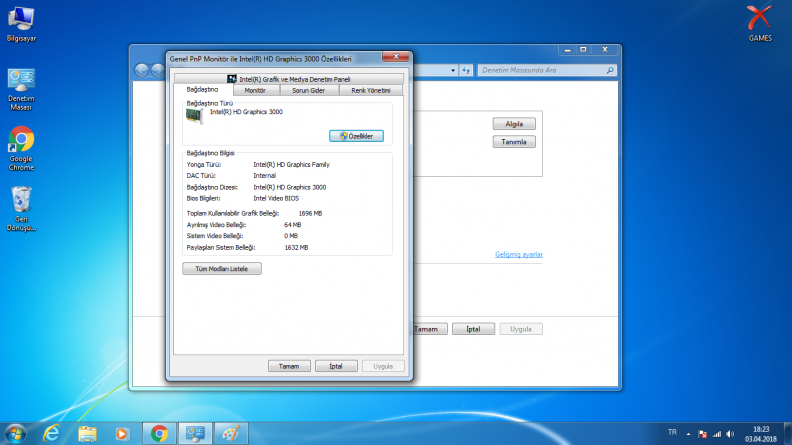Click the Tüm Modları Listele button
The height and width of the screenshot is (445, 792).
222,269
